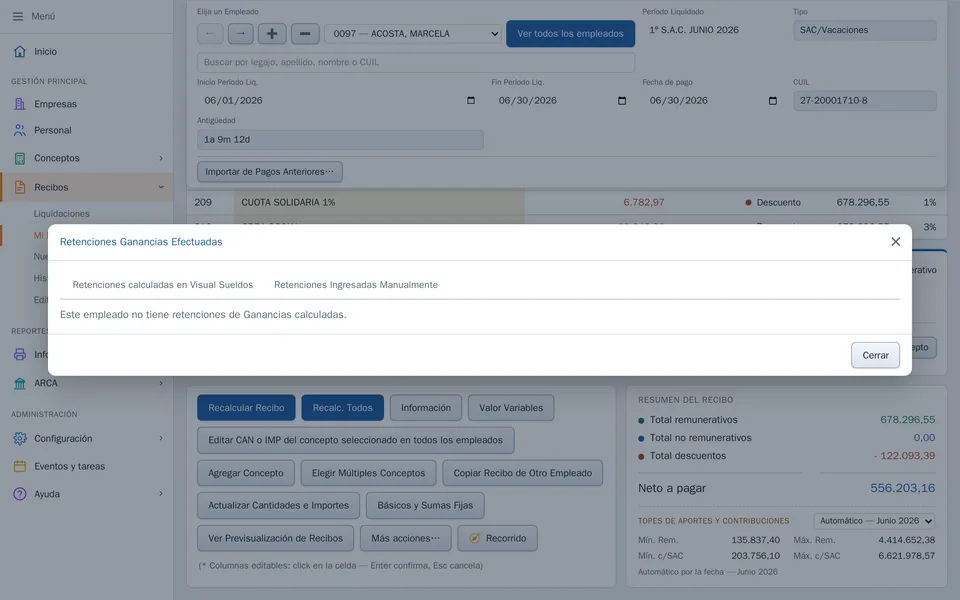This screenshot has width=960, height=600.
Task: Open the Fecha de pago calendar picker
Action: [x=773, y=100]
